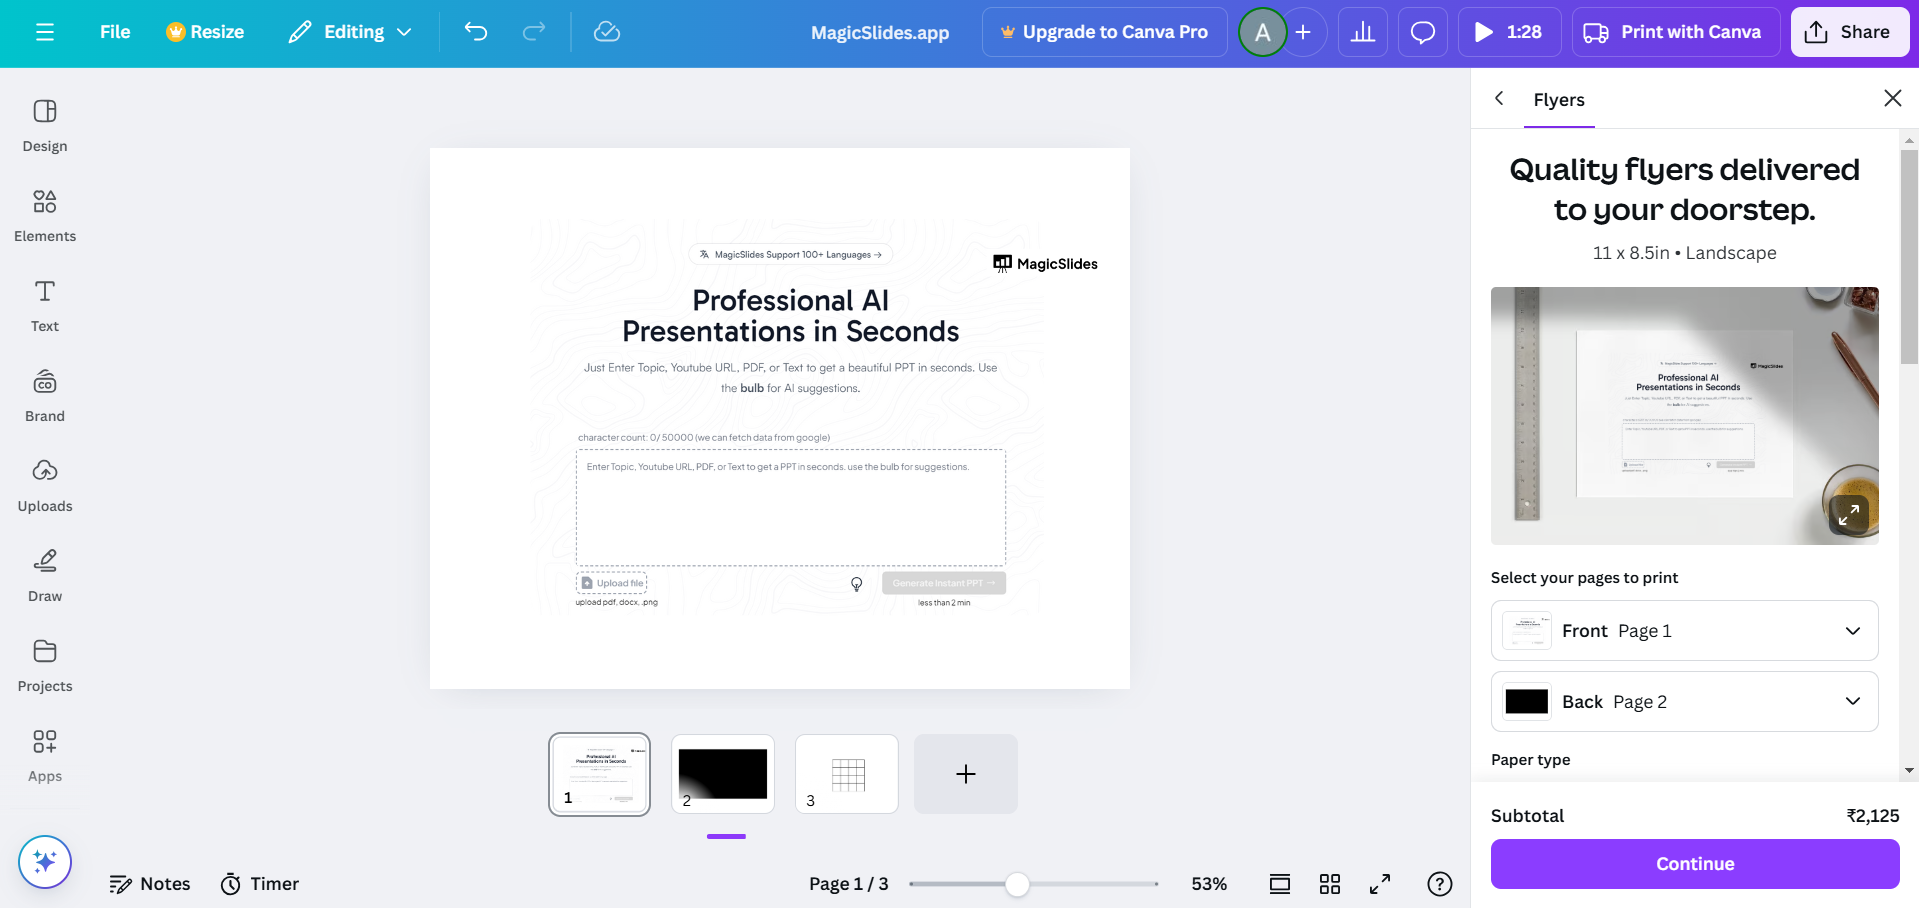Open the Share button

click(x=1850, y=32)
